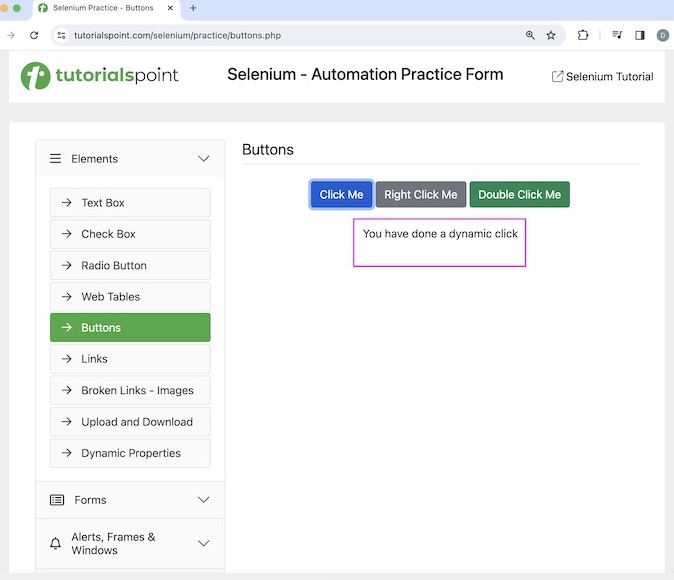Click the zoom magnifier in address bar

point(530,35)
